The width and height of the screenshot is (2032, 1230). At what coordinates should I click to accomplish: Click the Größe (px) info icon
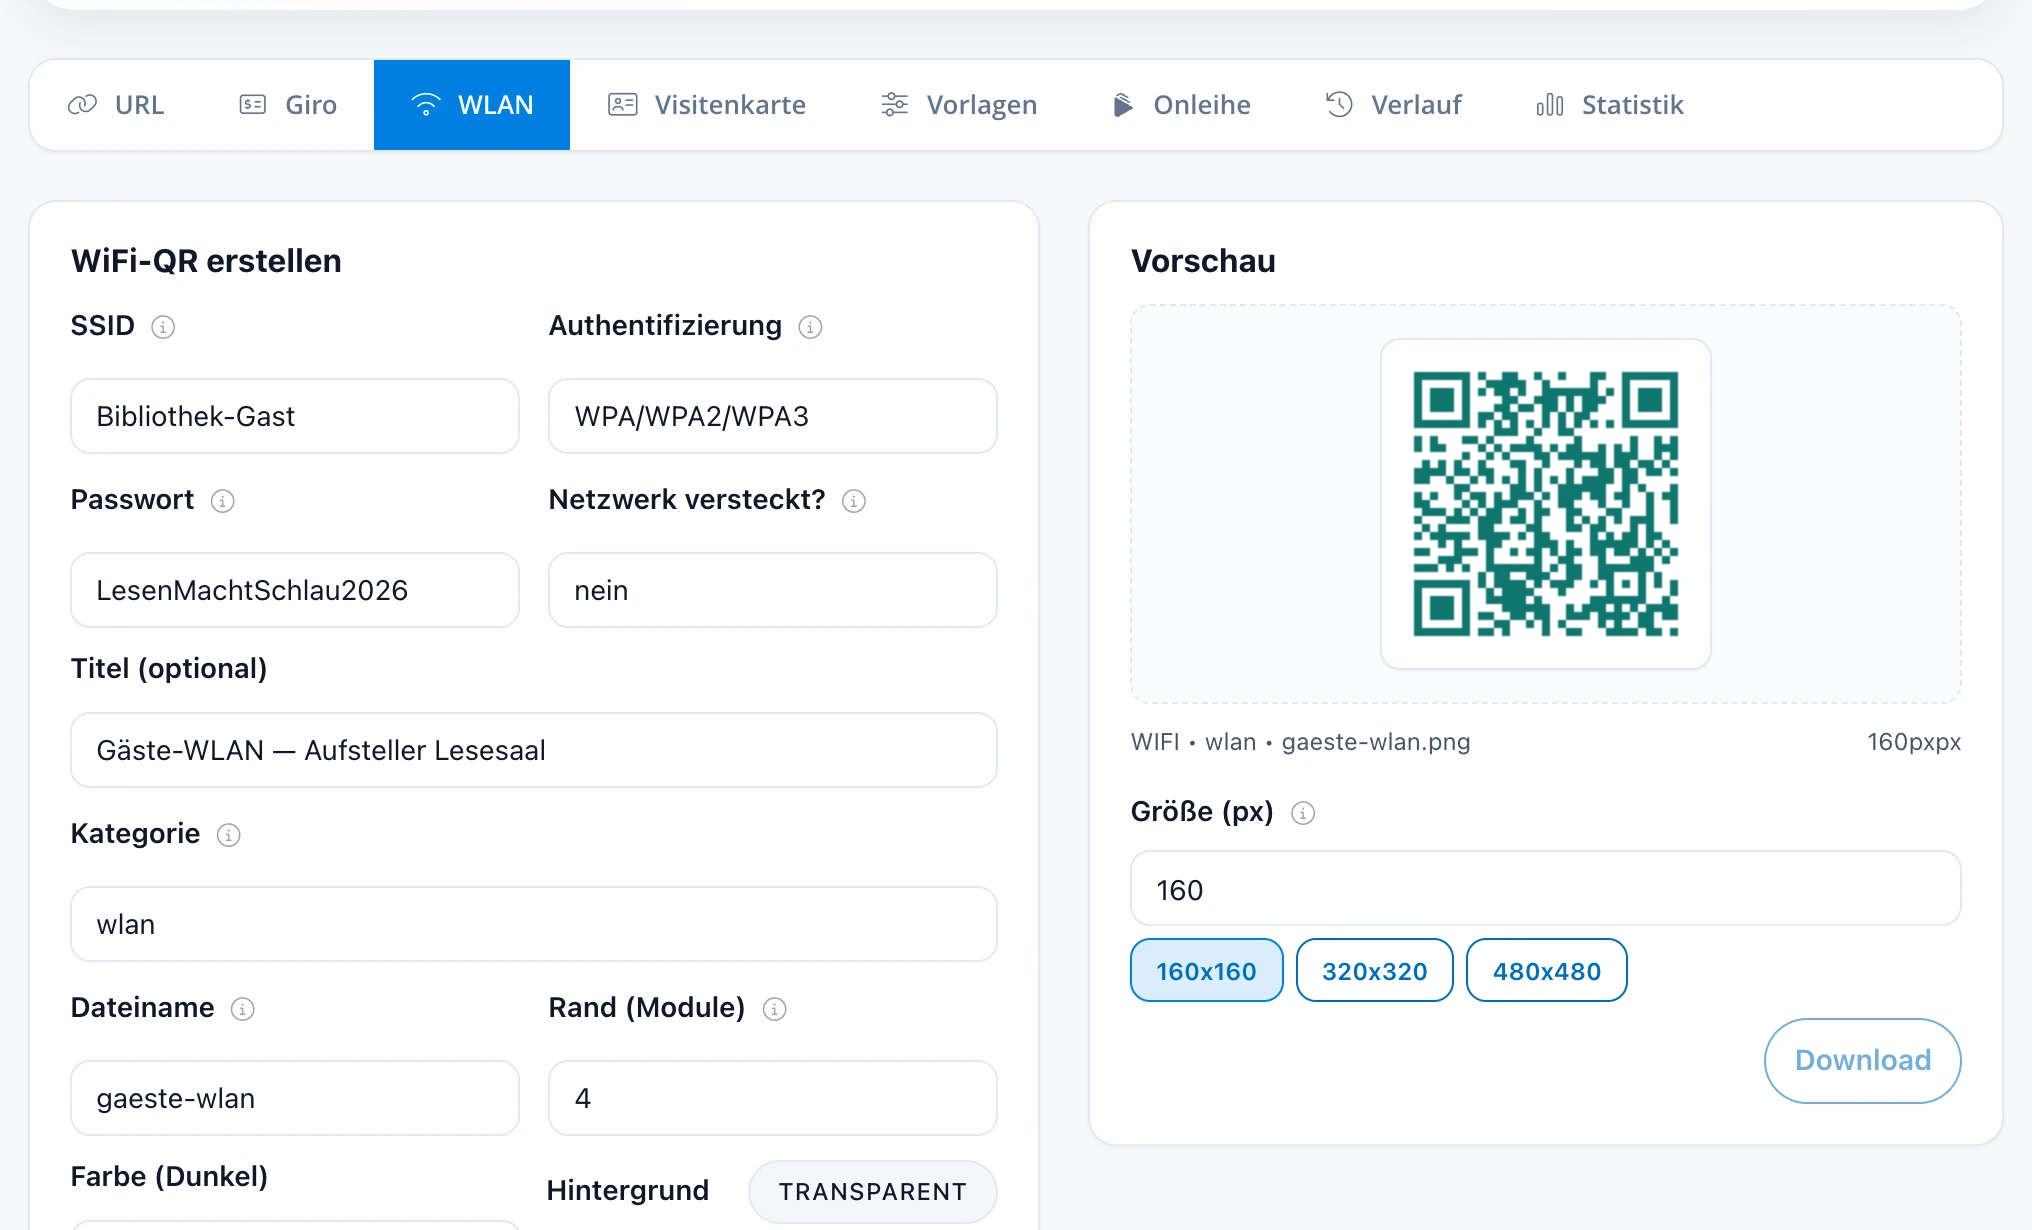[1303, 813]
